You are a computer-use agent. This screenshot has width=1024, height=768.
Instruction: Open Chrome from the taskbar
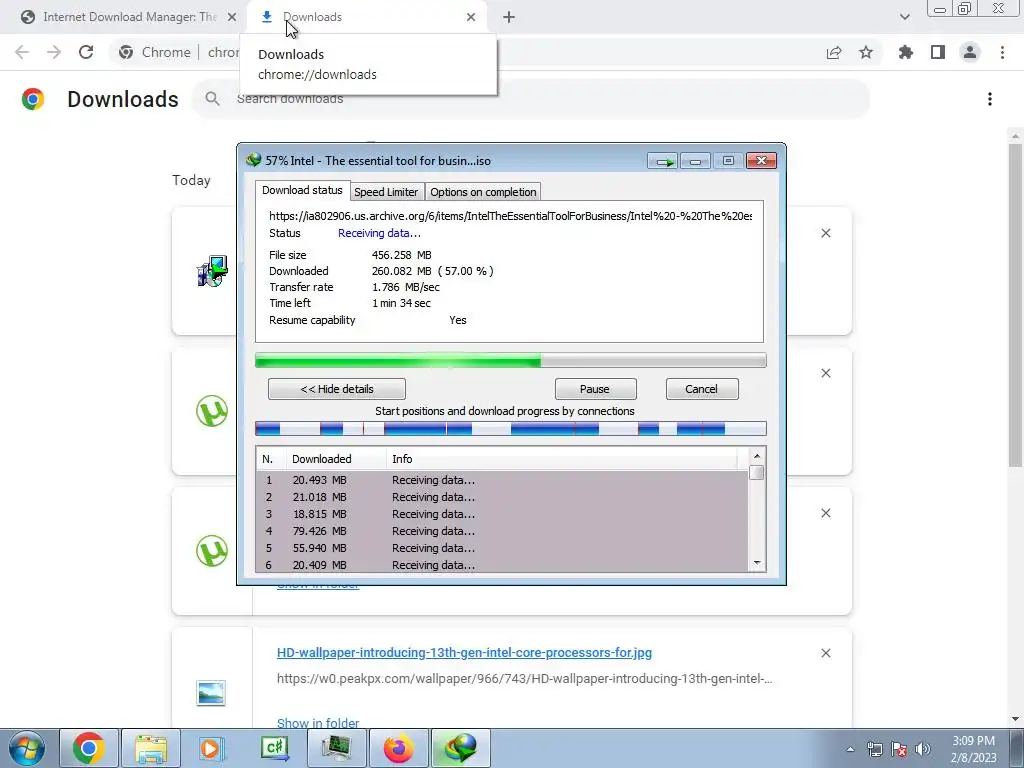click(89, 748)
